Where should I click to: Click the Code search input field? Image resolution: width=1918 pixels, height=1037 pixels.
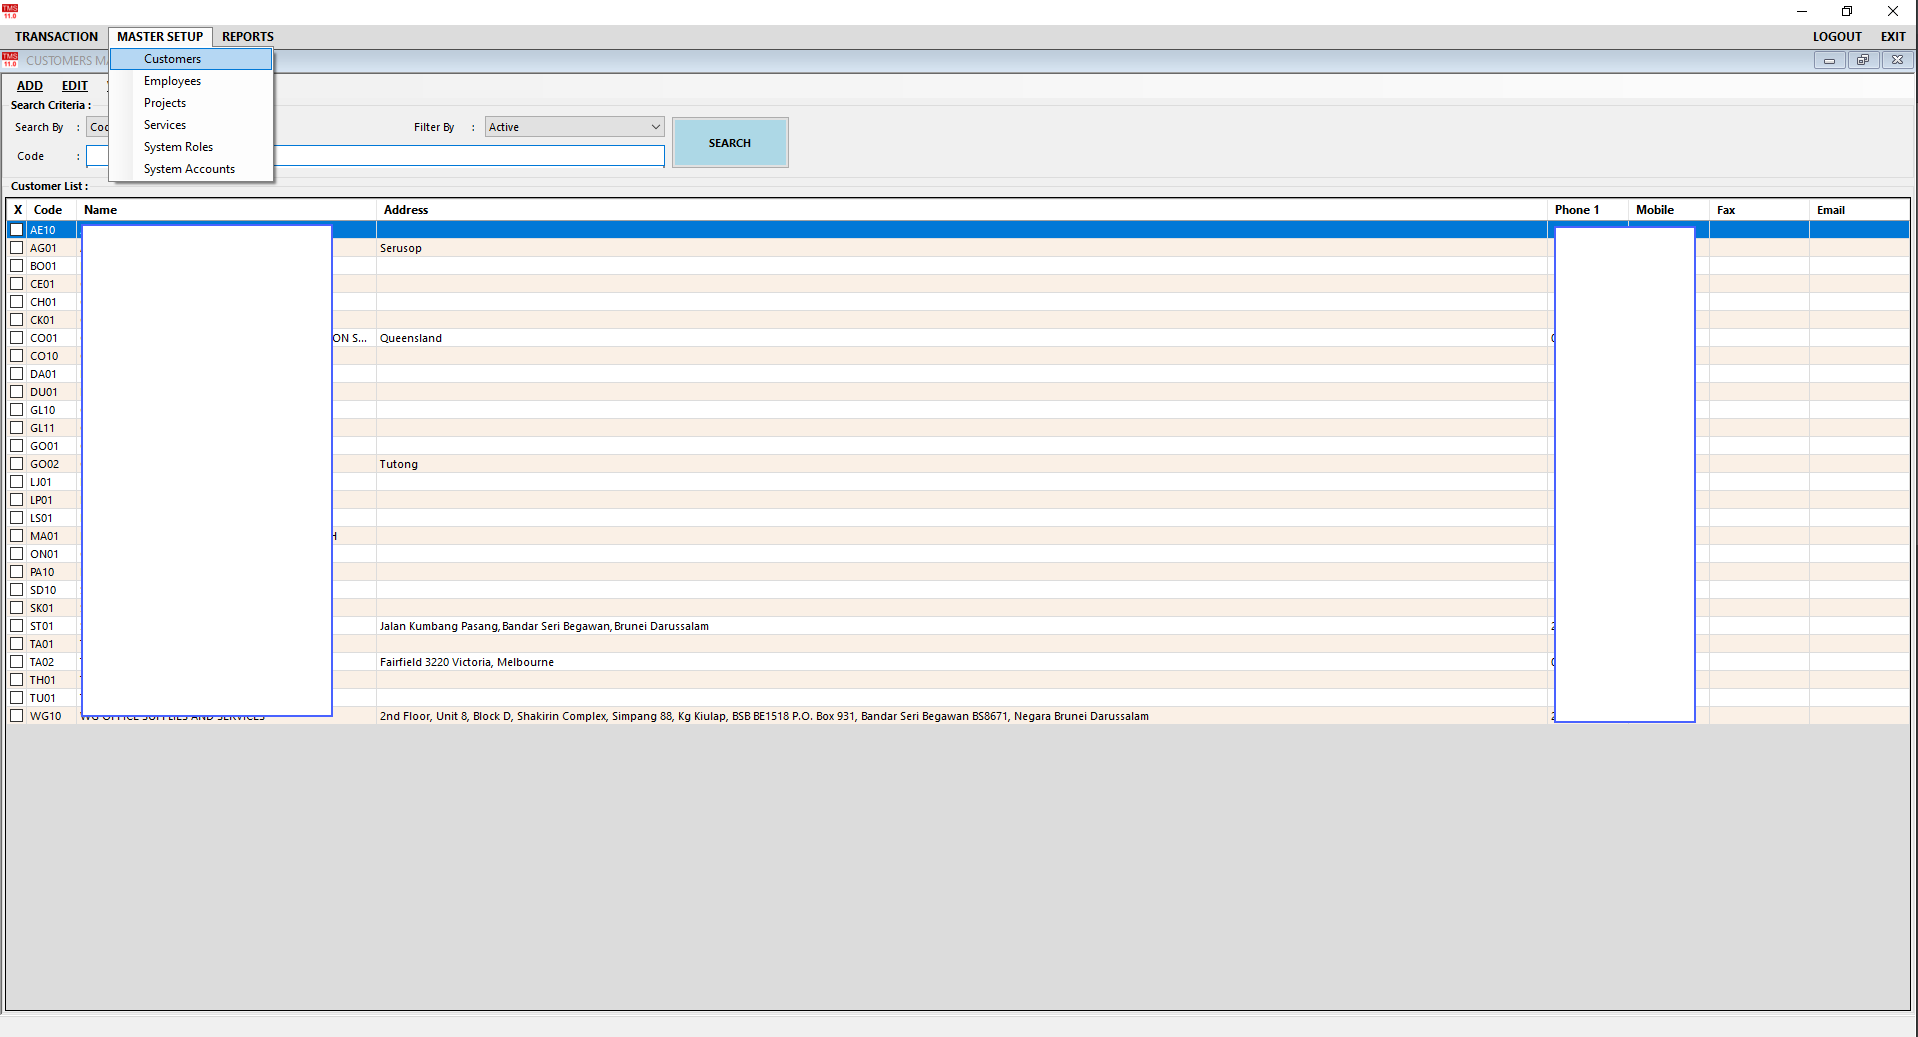point(375,156)
